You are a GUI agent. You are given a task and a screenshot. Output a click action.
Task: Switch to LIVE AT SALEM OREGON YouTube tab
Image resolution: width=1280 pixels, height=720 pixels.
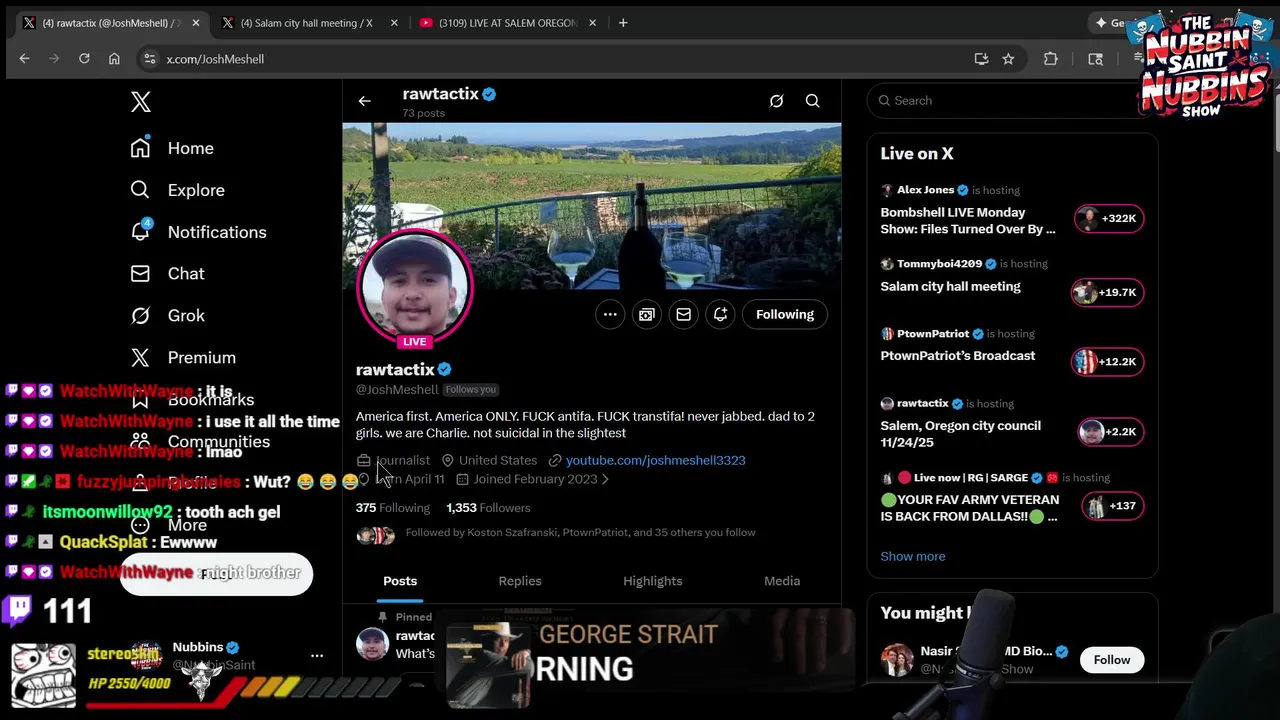(508, 23)
